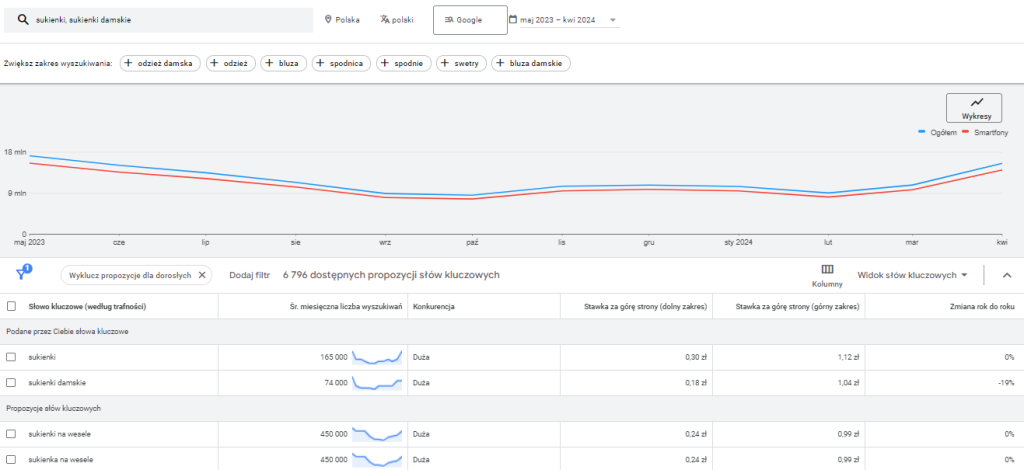Click the 74 000 search volume value
This screenshot has height=470, width=1024.
point(335,383)
